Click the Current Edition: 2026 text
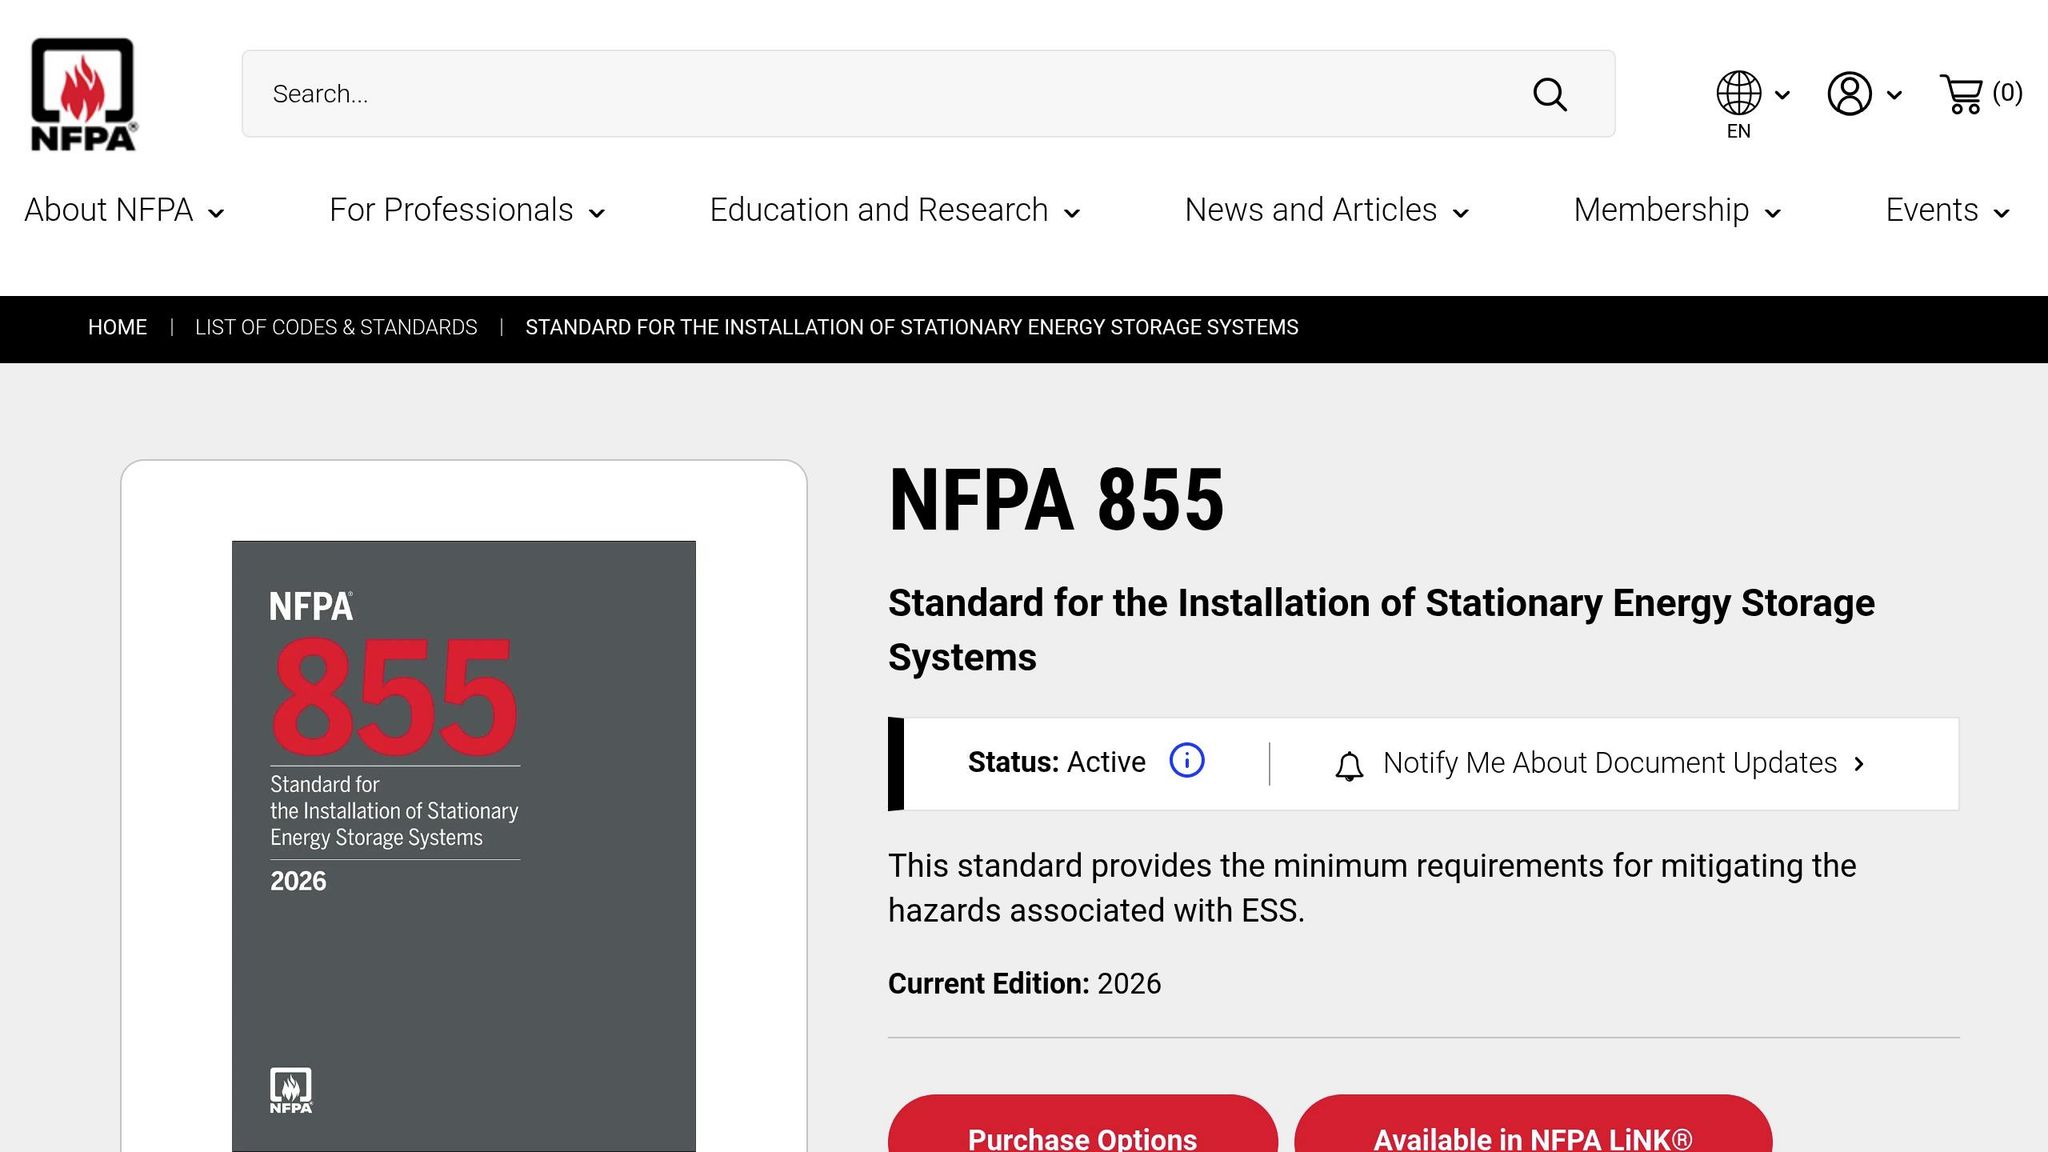This screenshot has height=1152, width=2048. pyautogui.click(x=1025, y=984)
